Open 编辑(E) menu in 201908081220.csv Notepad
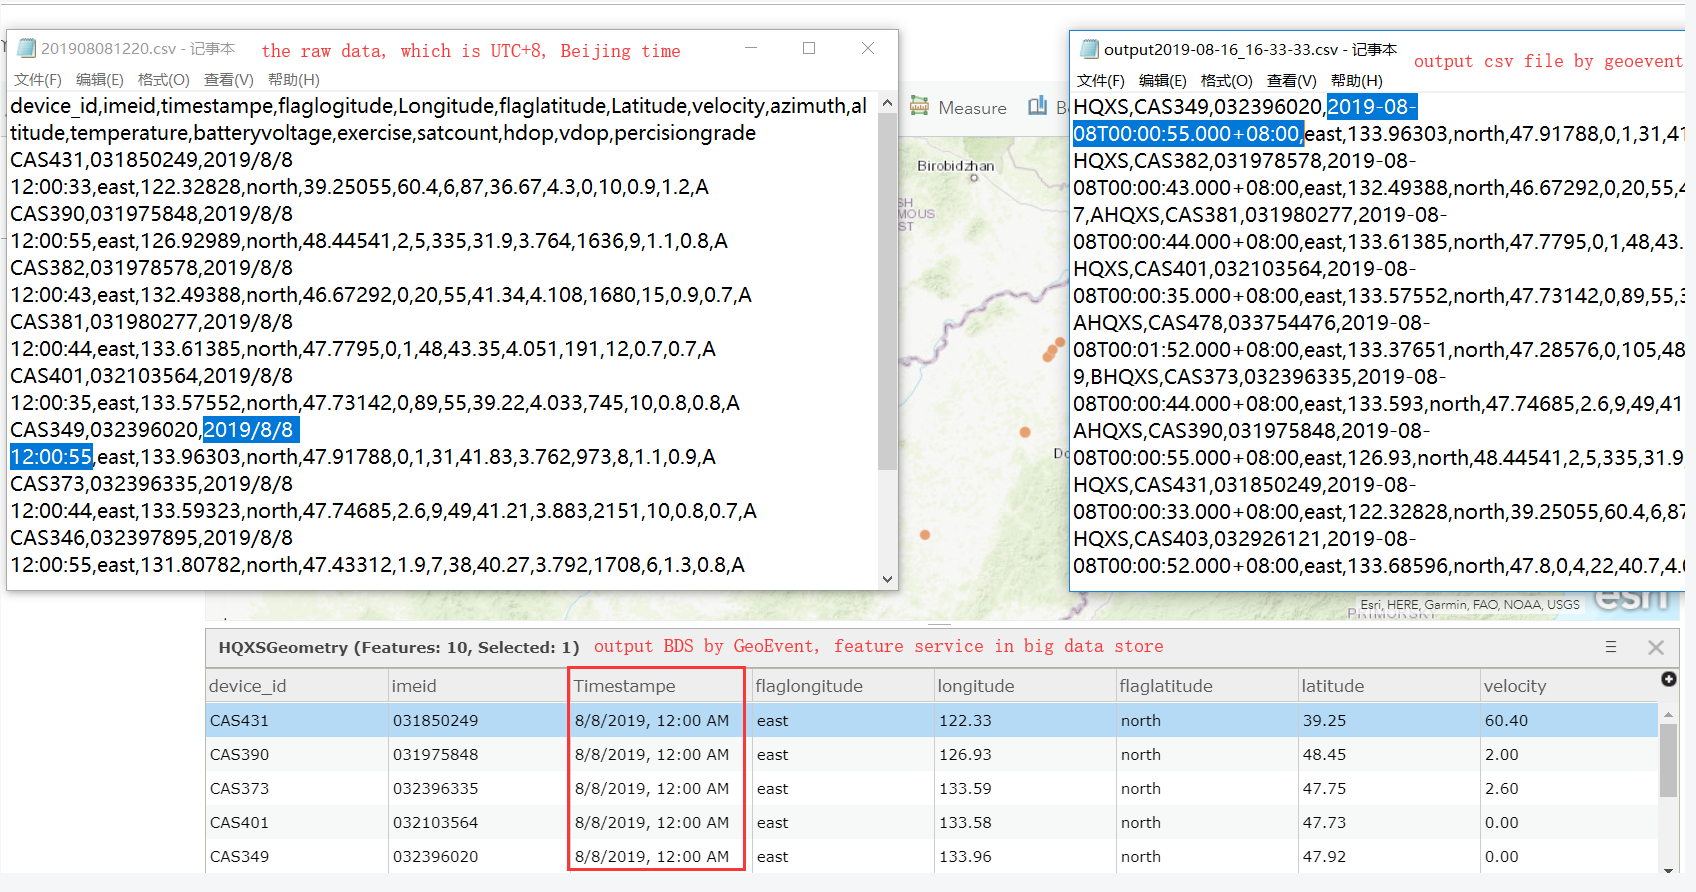This screenshot has width=1696, height=892. (100, 80)
